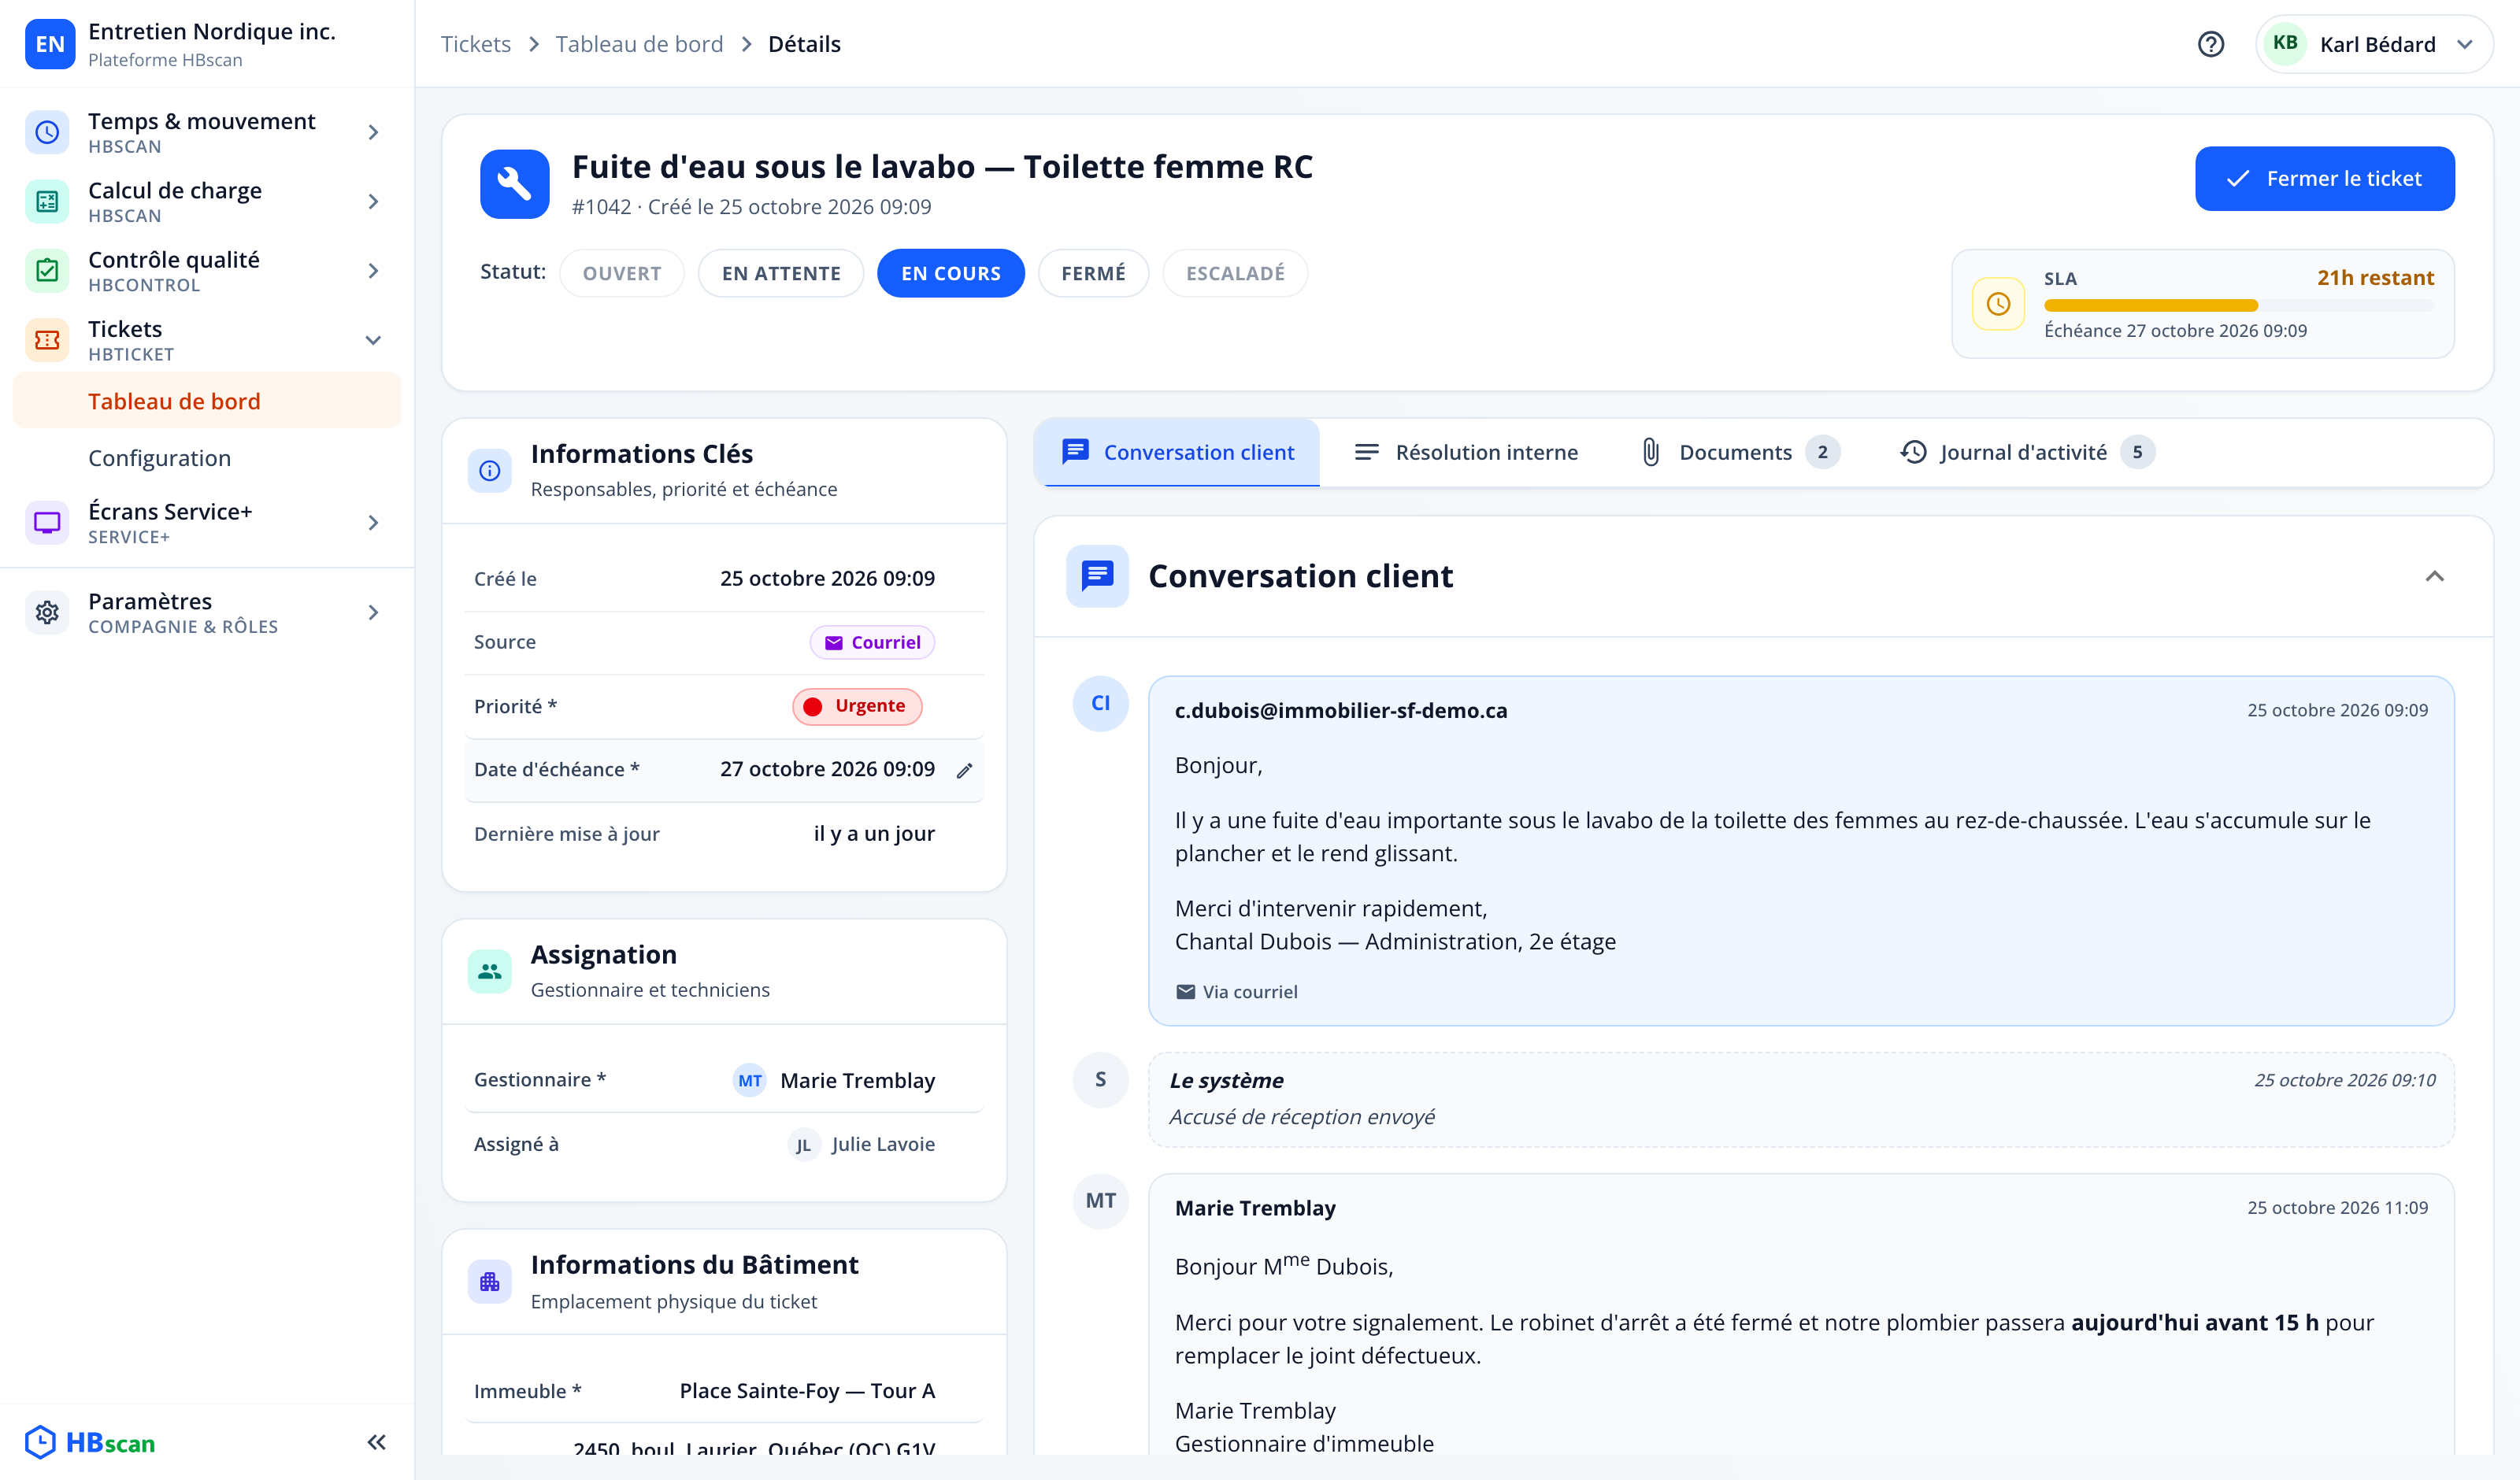
Task: Set status to EN ATTENTE
Action: 781,273
